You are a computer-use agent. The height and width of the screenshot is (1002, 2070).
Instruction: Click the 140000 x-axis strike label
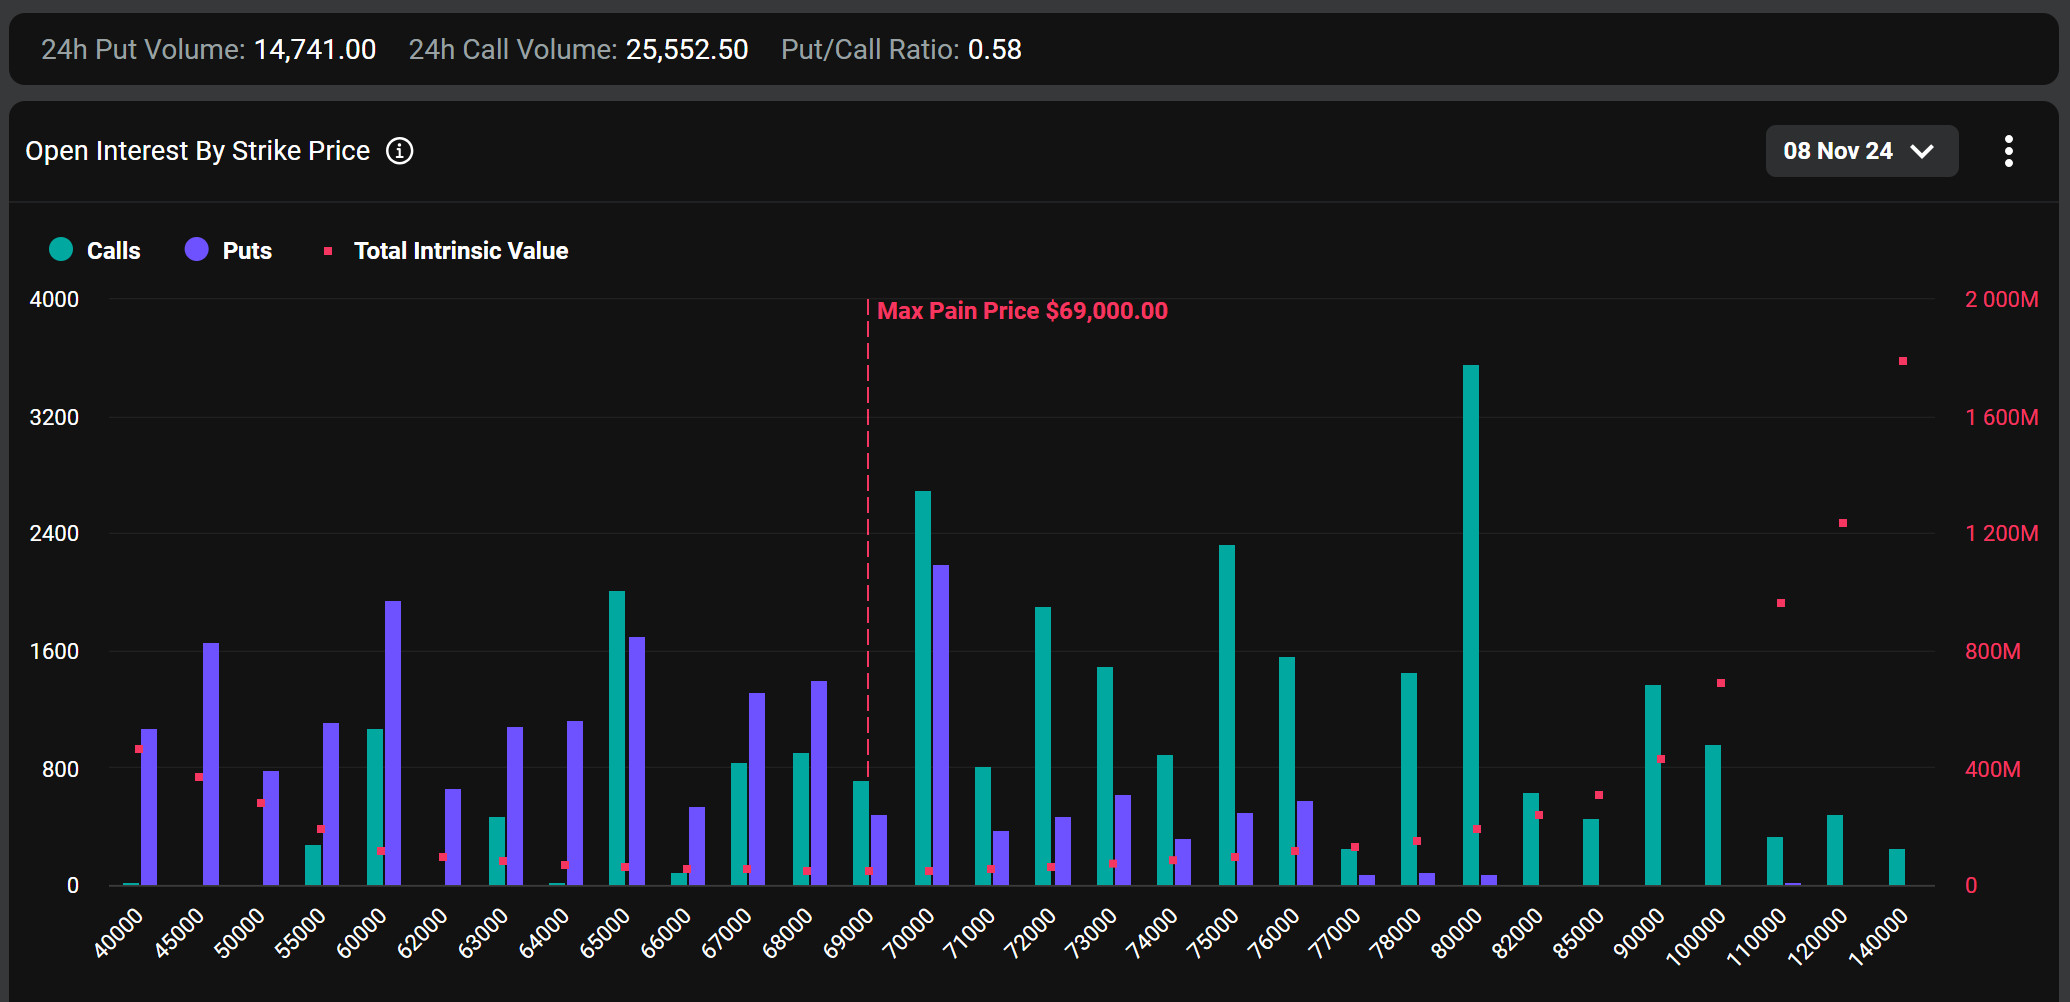pyautogui.click(x=1878, y=936)
